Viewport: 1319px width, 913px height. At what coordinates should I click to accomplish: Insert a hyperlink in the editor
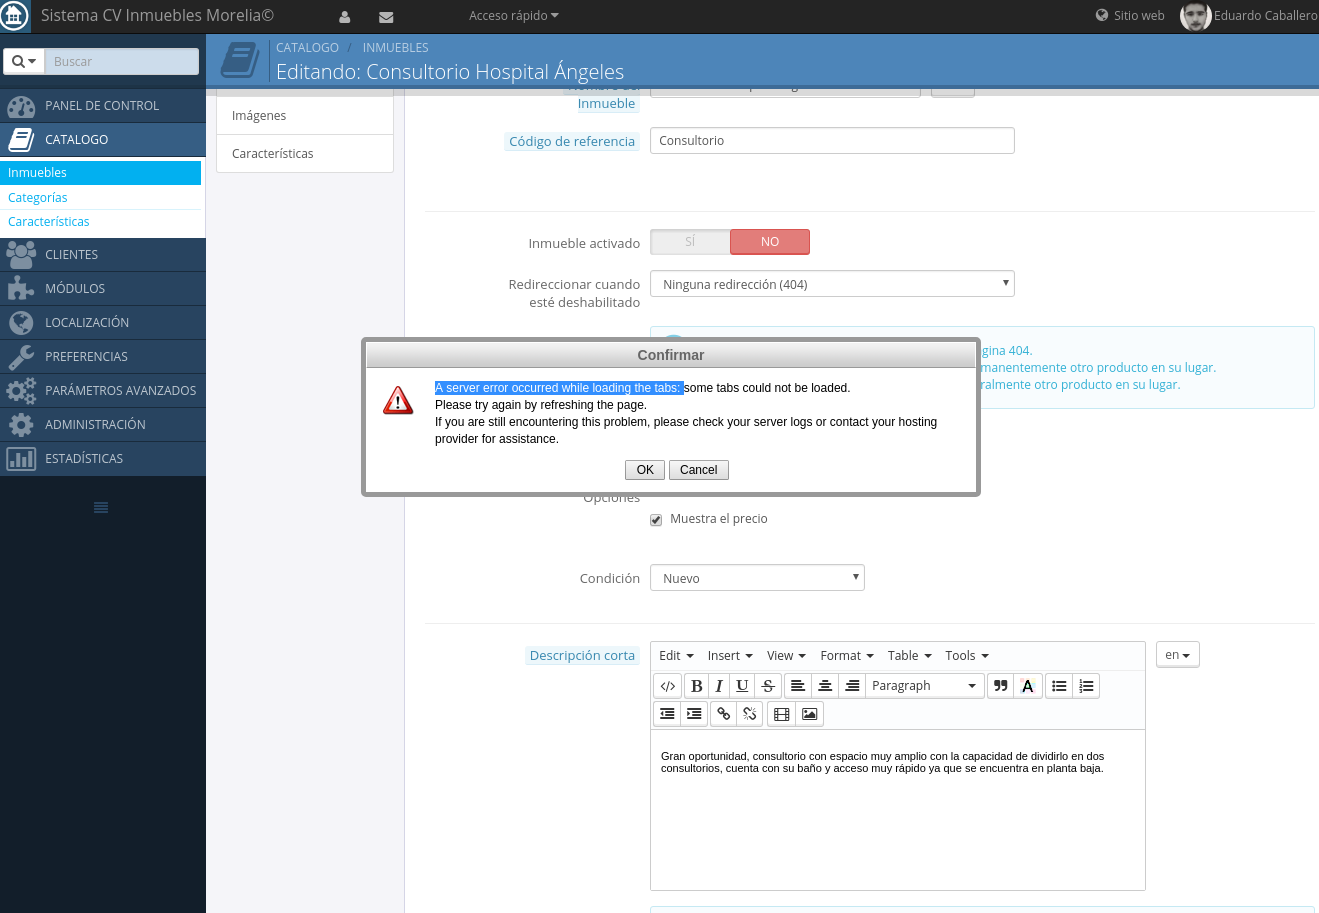tap(724, 714)
